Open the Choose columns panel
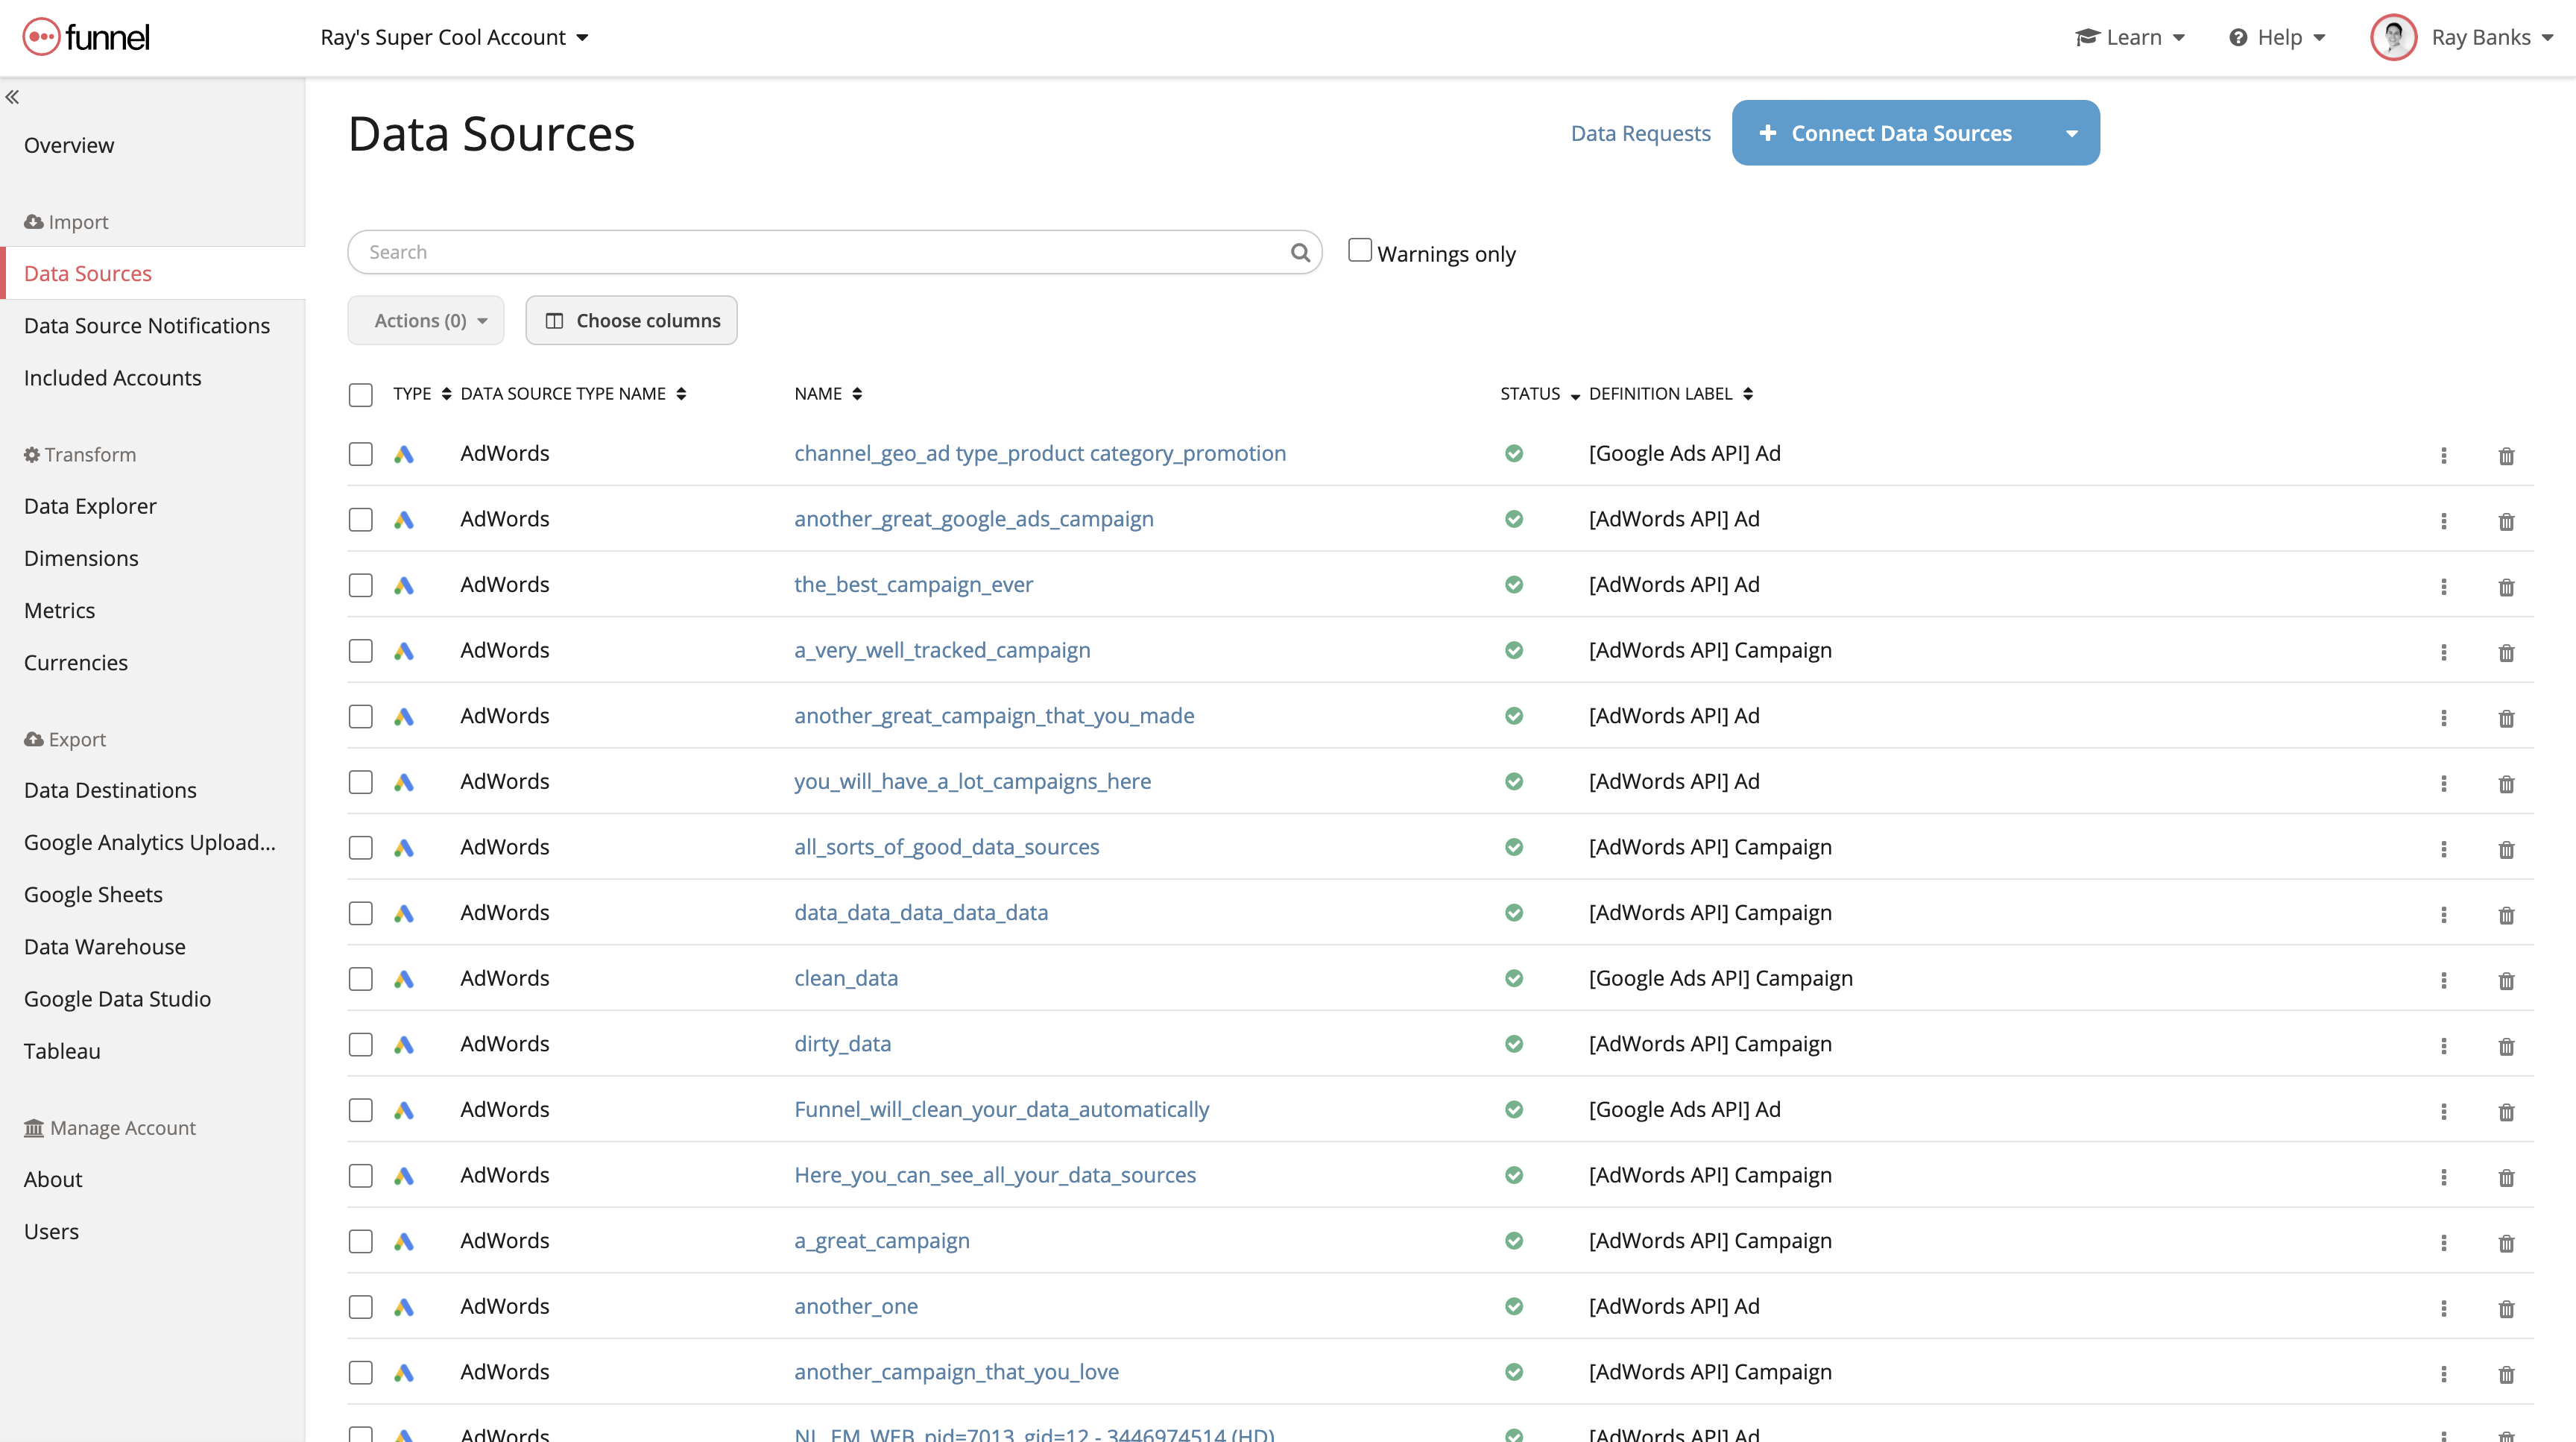The width and height of the screenshot is (2576, 1442). point(631,320)
